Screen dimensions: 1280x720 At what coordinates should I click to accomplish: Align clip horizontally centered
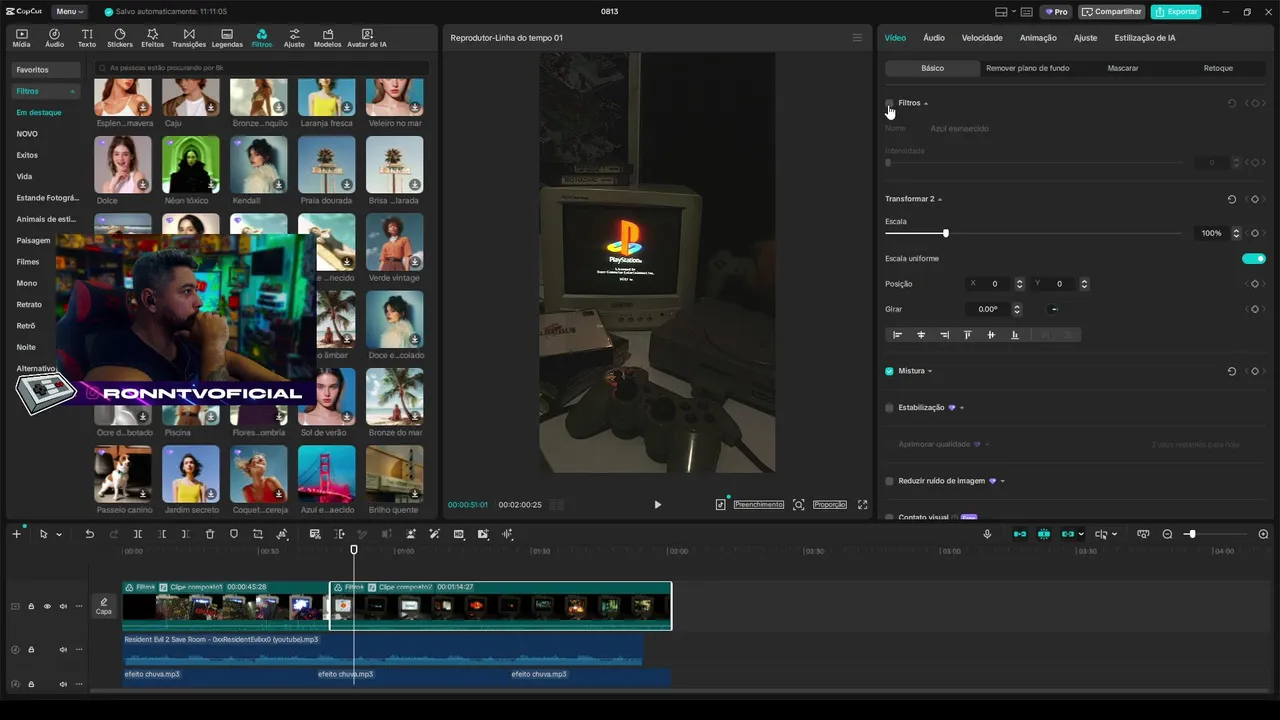[921, 335]
